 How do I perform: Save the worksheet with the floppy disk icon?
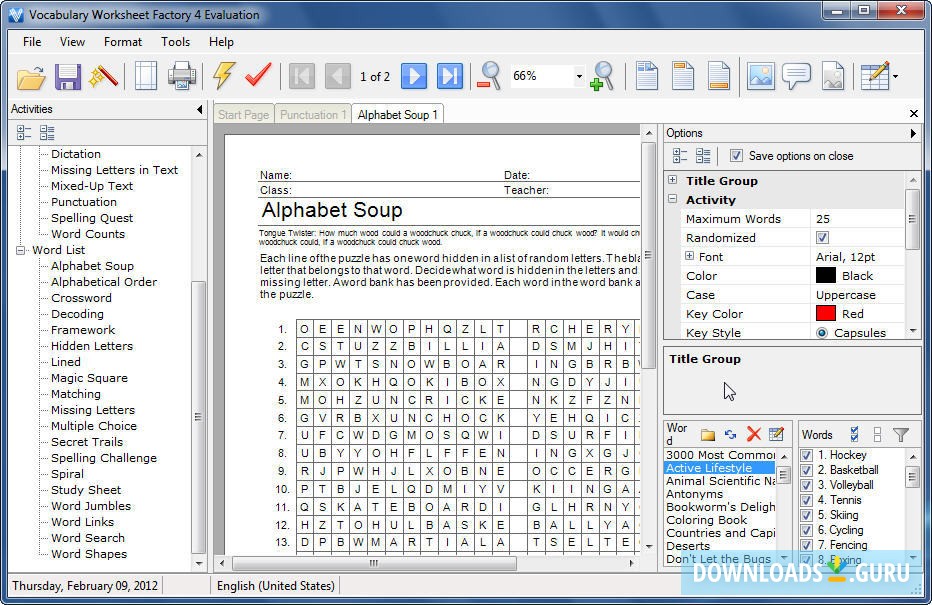68,77
